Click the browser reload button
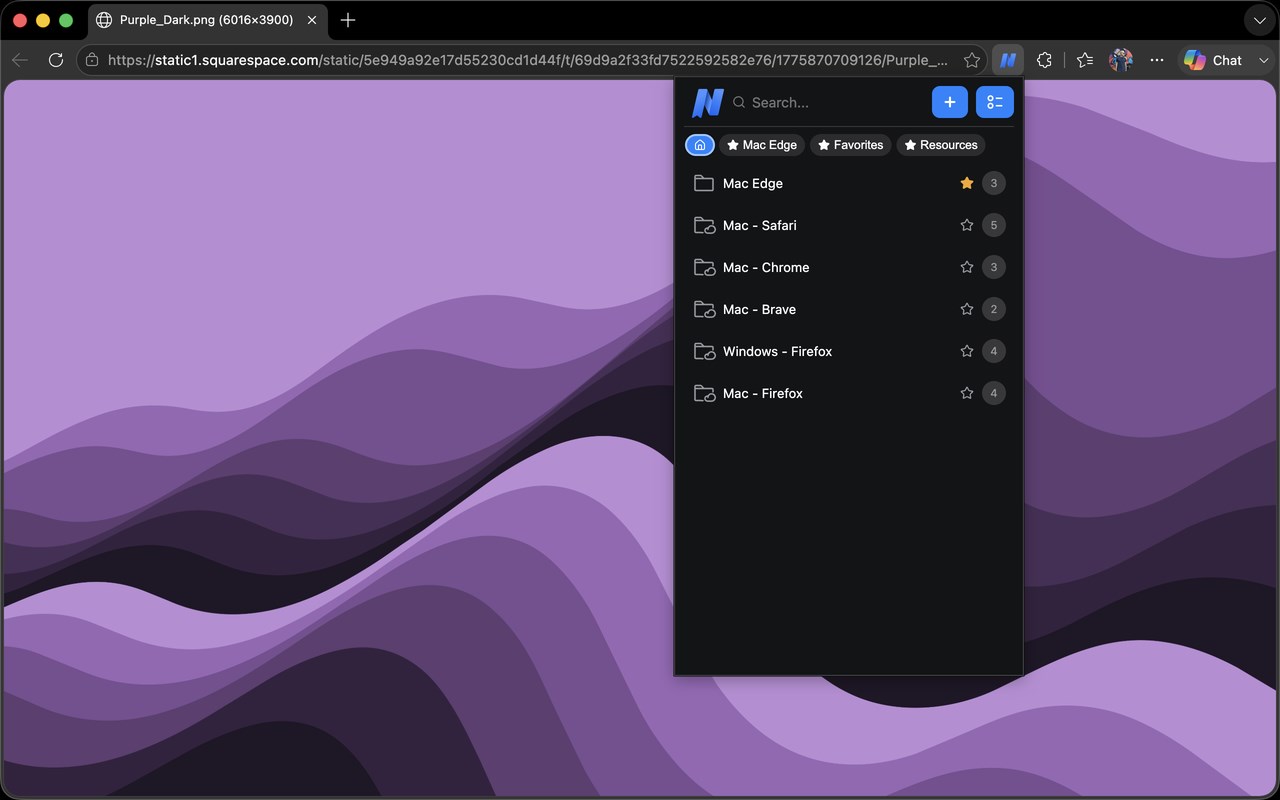The image size is (1280, 800). (56, 60)
